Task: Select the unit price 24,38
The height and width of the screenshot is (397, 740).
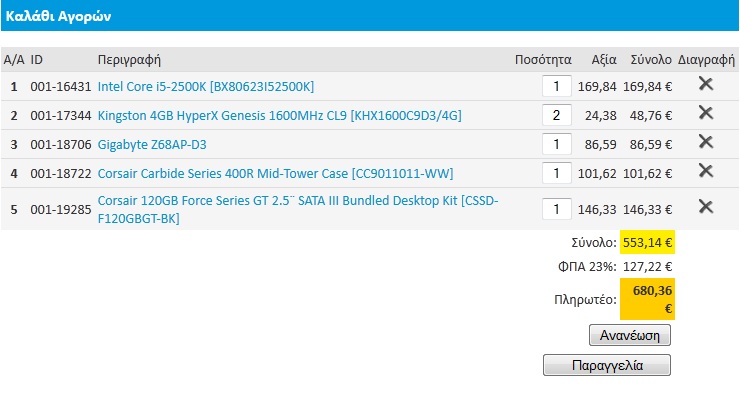Action: click(x=601, y=115)
